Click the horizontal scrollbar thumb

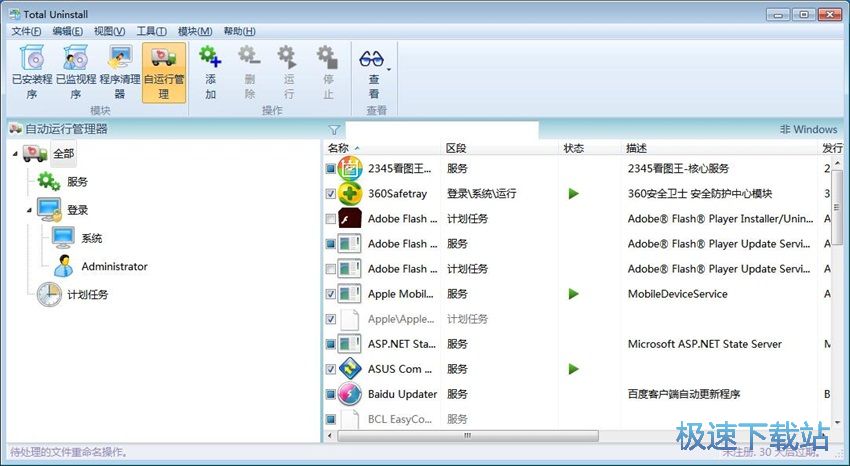(468, 436)
